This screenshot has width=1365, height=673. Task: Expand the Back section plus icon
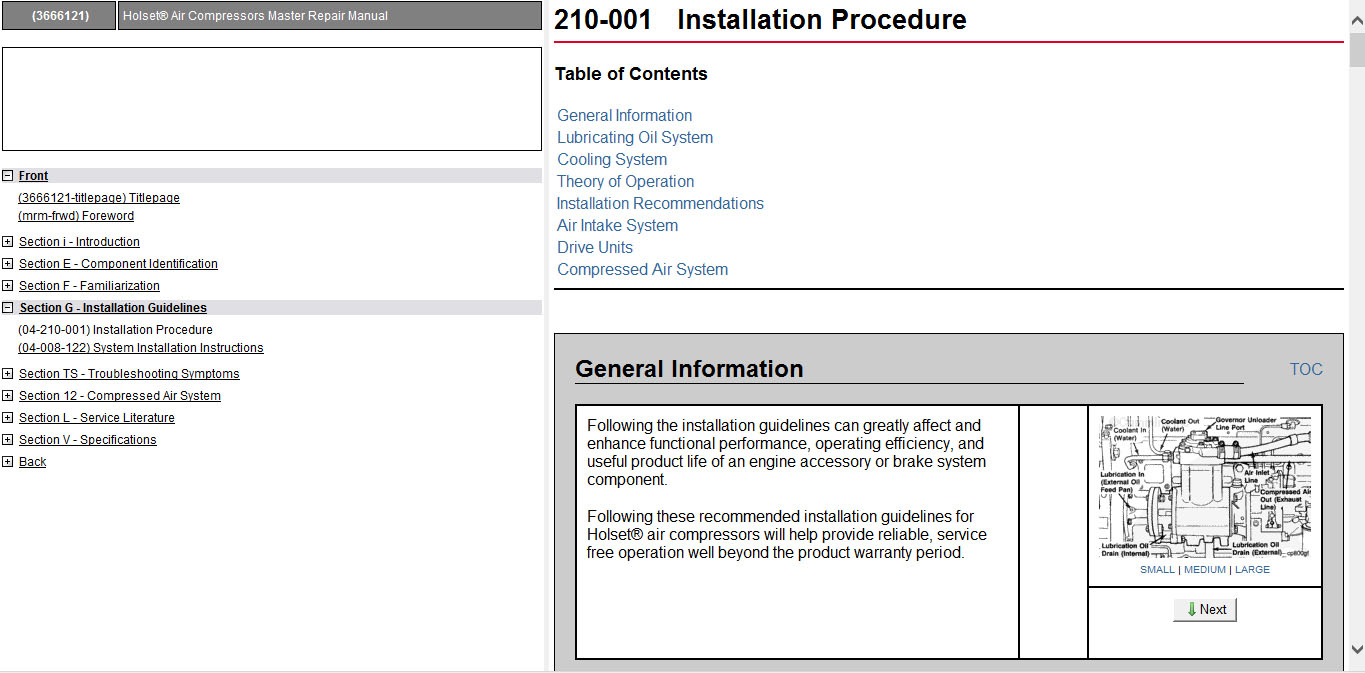[8, 462]
